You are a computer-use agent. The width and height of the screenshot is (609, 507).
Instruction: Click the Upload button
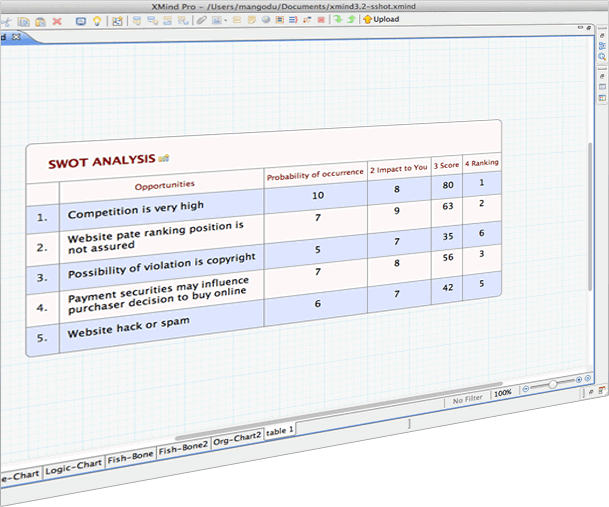point(381,19)
